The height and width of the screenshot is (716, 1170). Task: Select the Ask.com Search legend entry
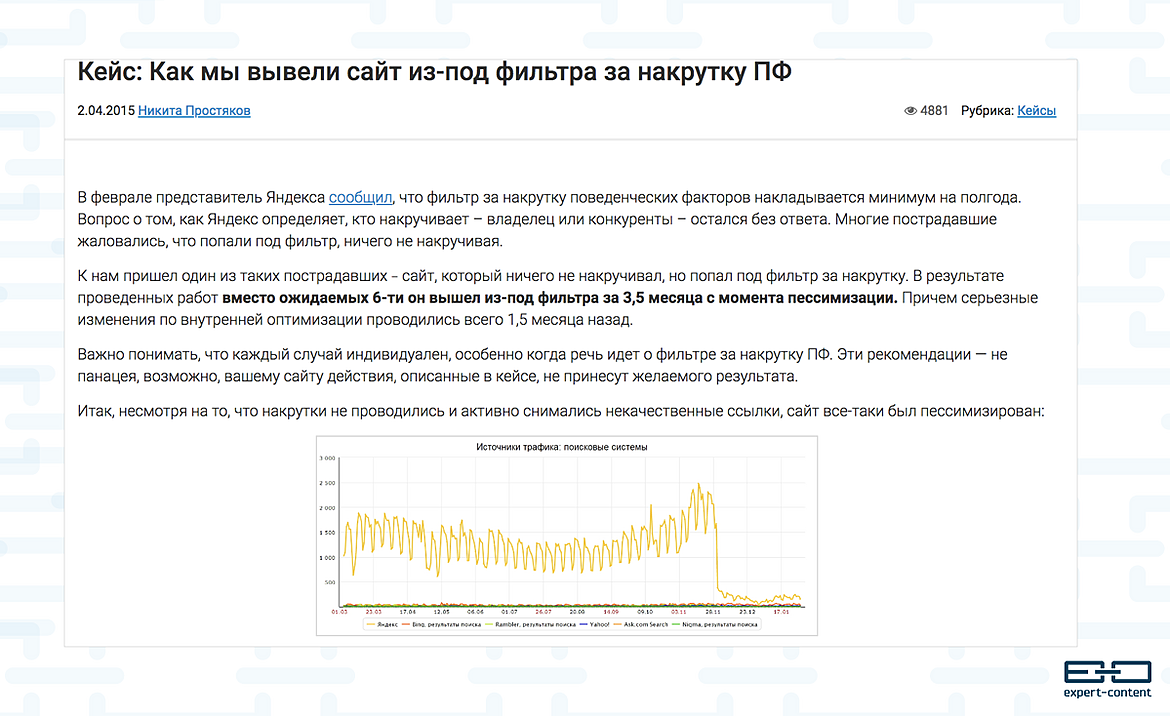coord(645,624)
